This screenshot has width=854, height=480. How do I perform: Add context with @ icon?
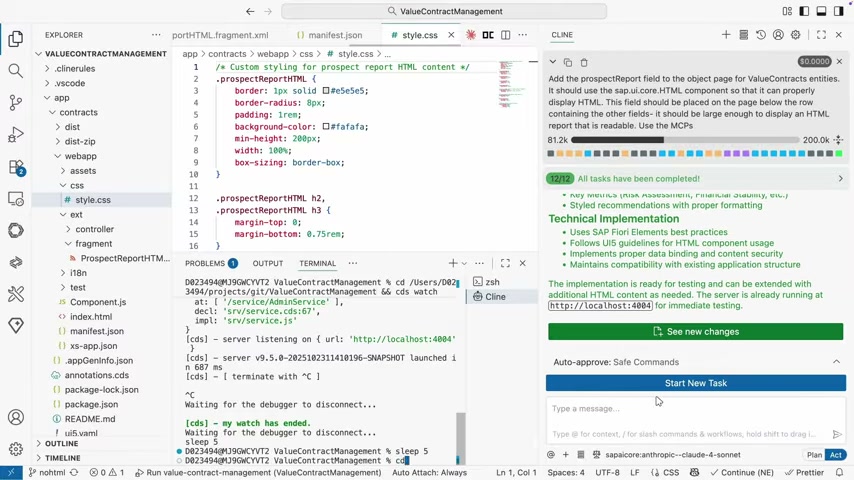(x=551, y=454)
